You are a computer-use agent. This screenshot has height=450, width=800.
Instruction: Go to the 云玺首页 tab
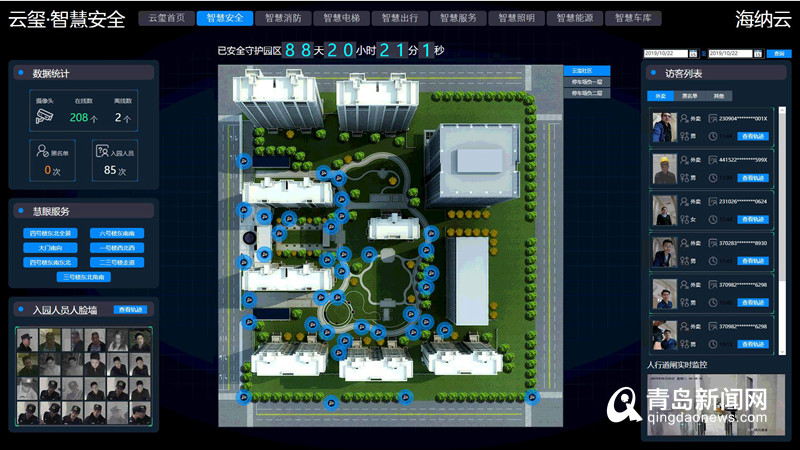(x=167, y=18)
